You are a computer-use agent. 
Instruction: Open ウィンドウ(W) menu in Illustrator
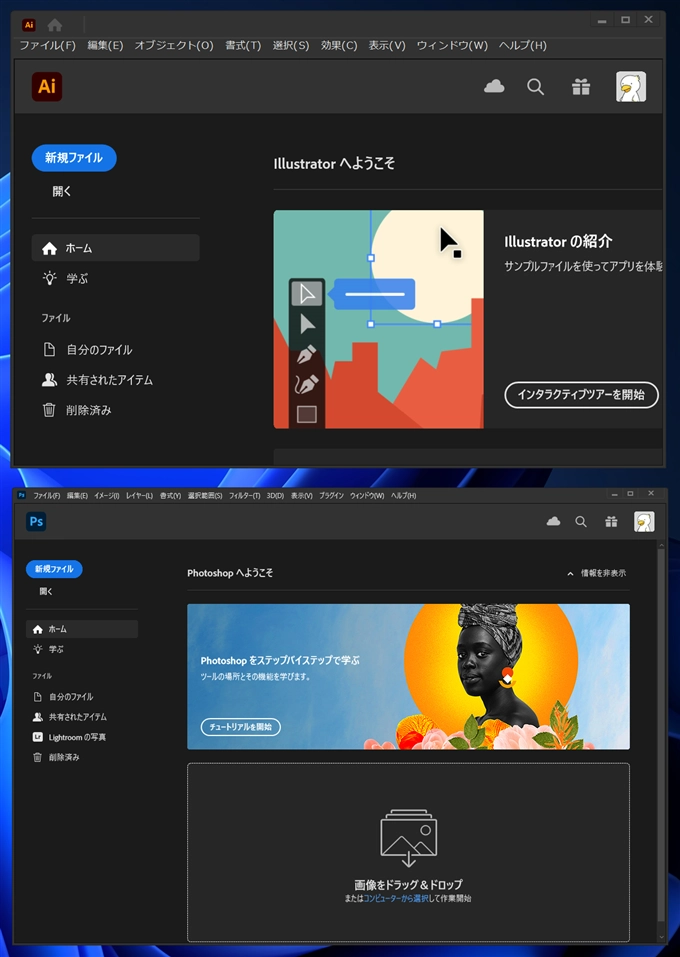pos(452,45)
